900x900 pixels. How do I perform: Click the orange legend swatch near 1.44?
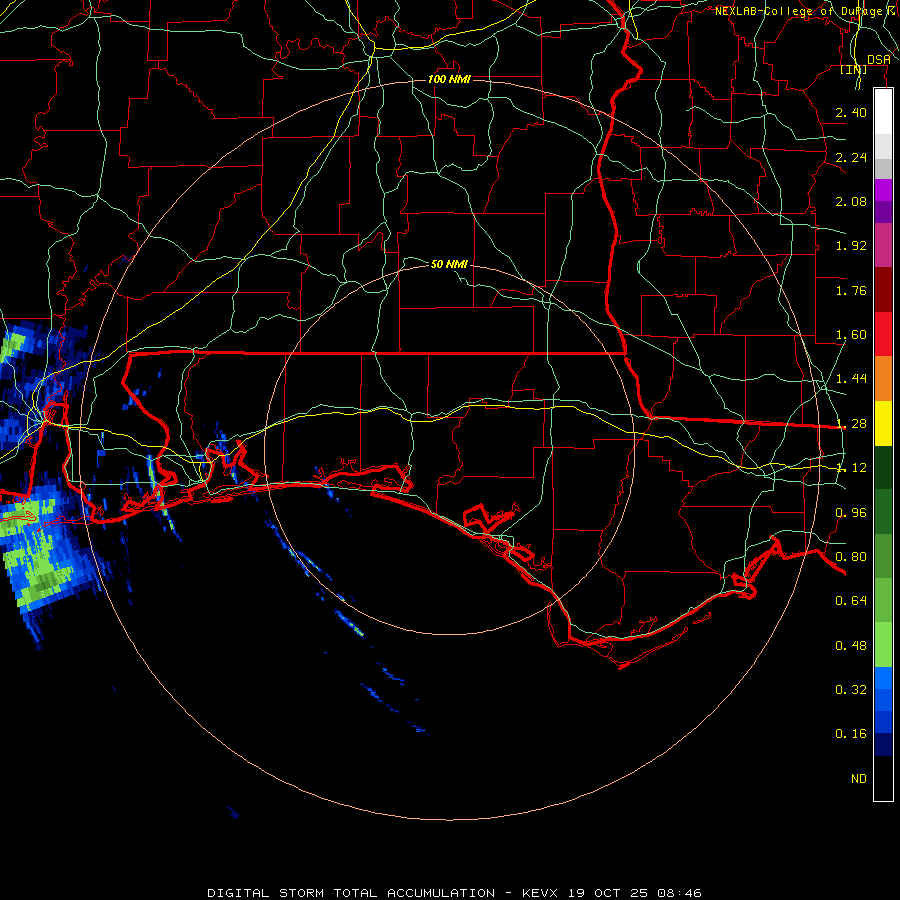pyautogui.click(x=883, y=378)
